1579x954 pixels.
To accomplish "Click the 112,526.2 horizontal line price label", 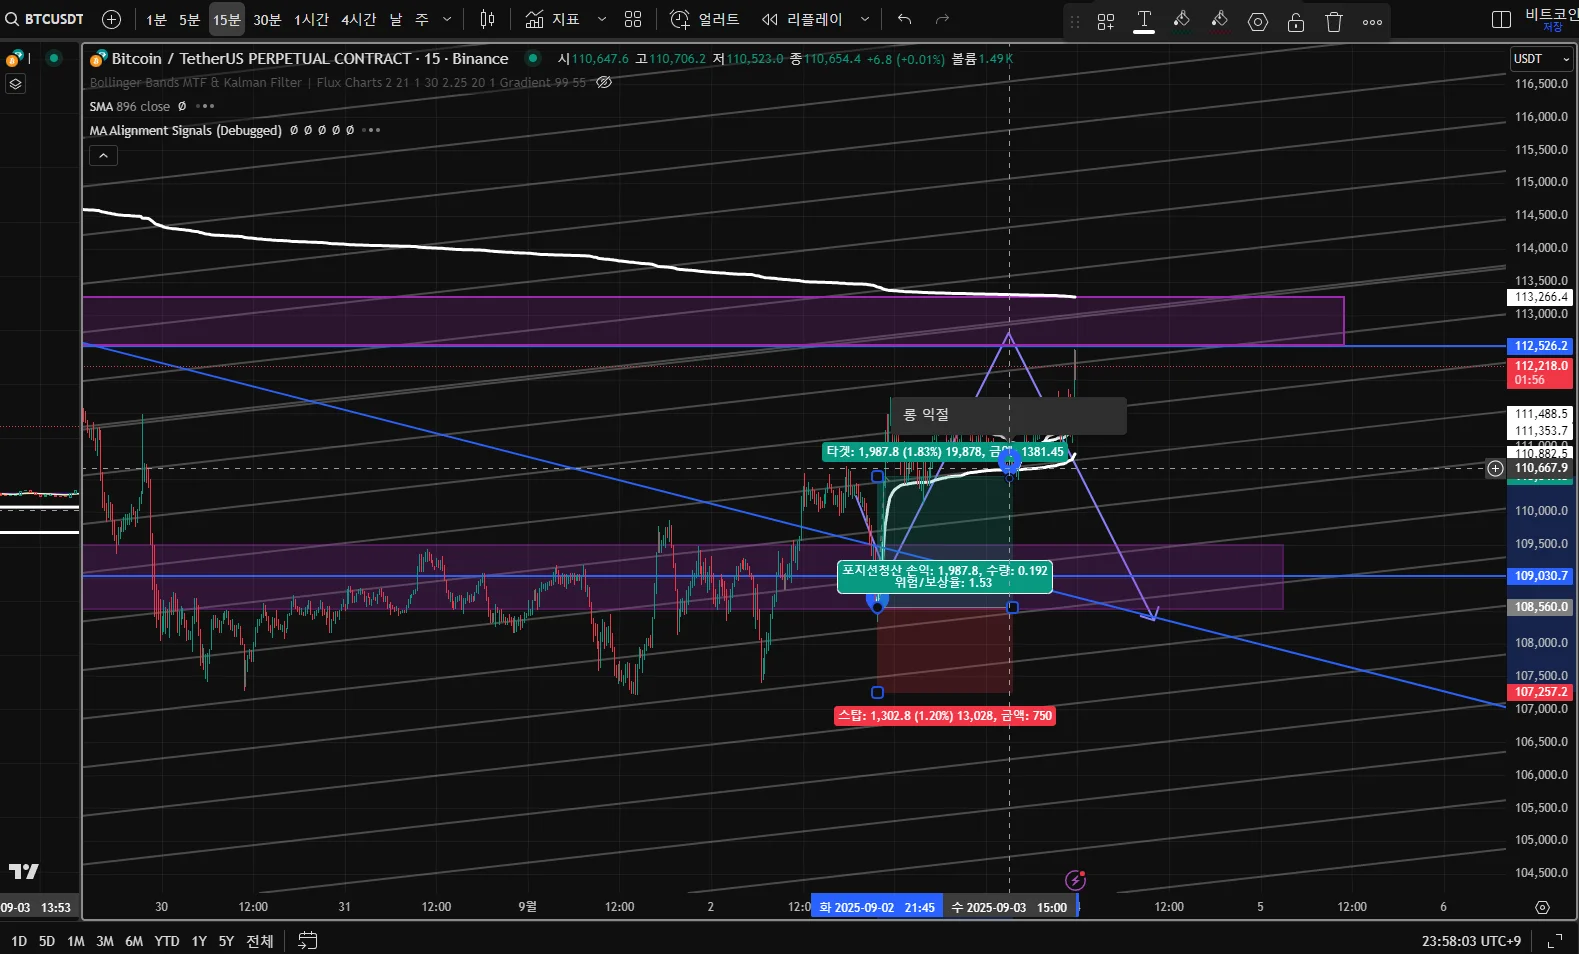I will [1540, 346].
